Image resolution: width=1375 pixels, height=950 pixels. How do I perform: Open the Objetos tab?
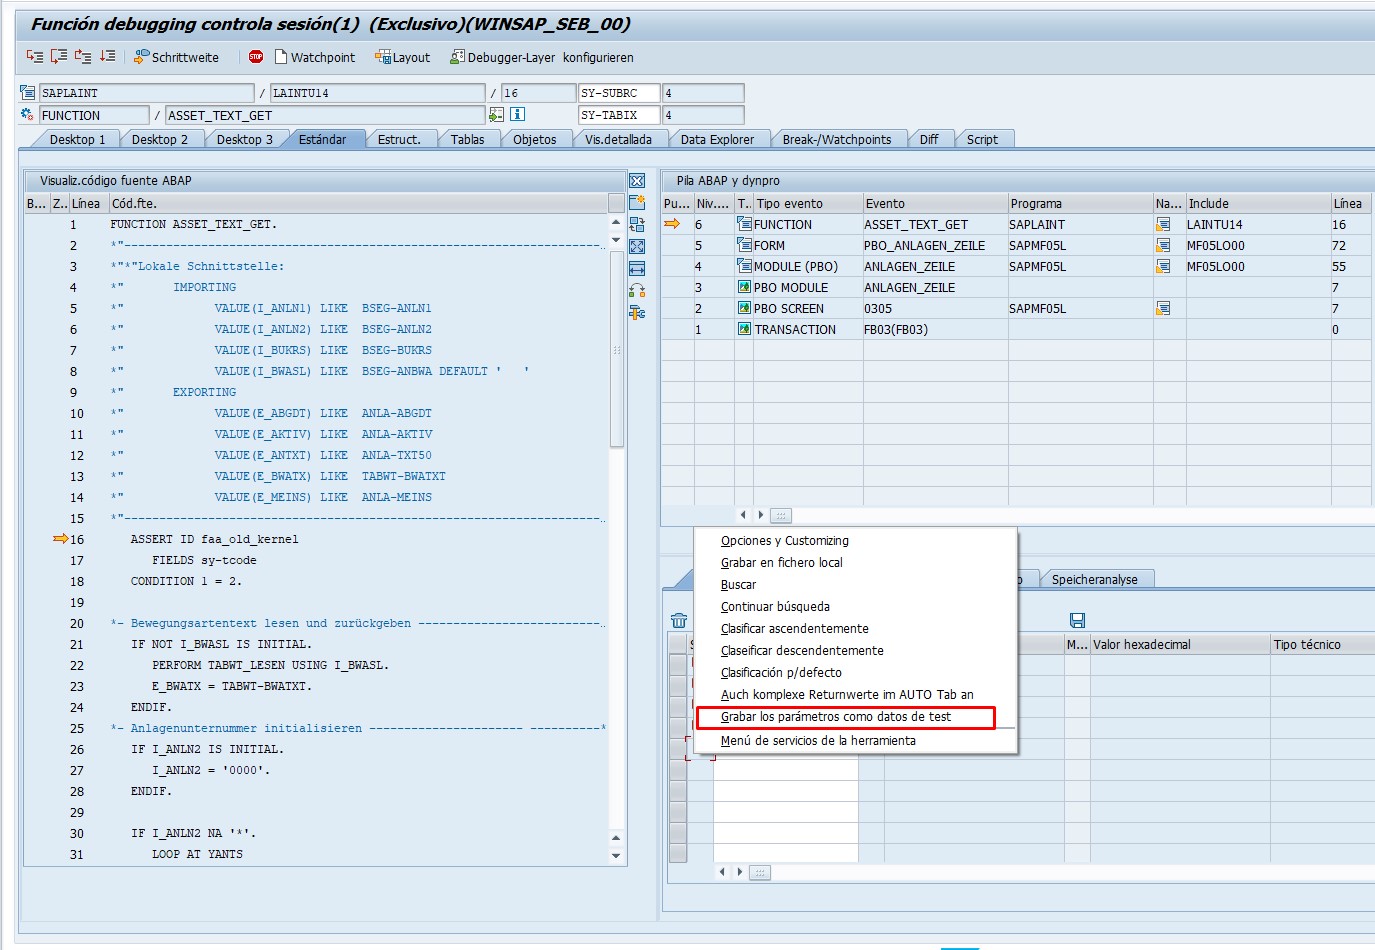click(535, 139)
